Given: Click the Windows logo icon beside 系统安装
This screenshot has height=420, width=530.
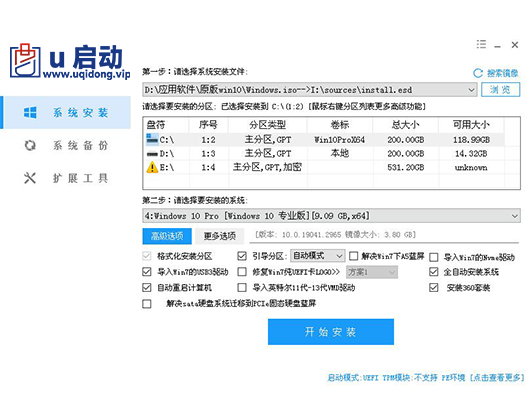Looking at the screenshot, I should (30, 113).
